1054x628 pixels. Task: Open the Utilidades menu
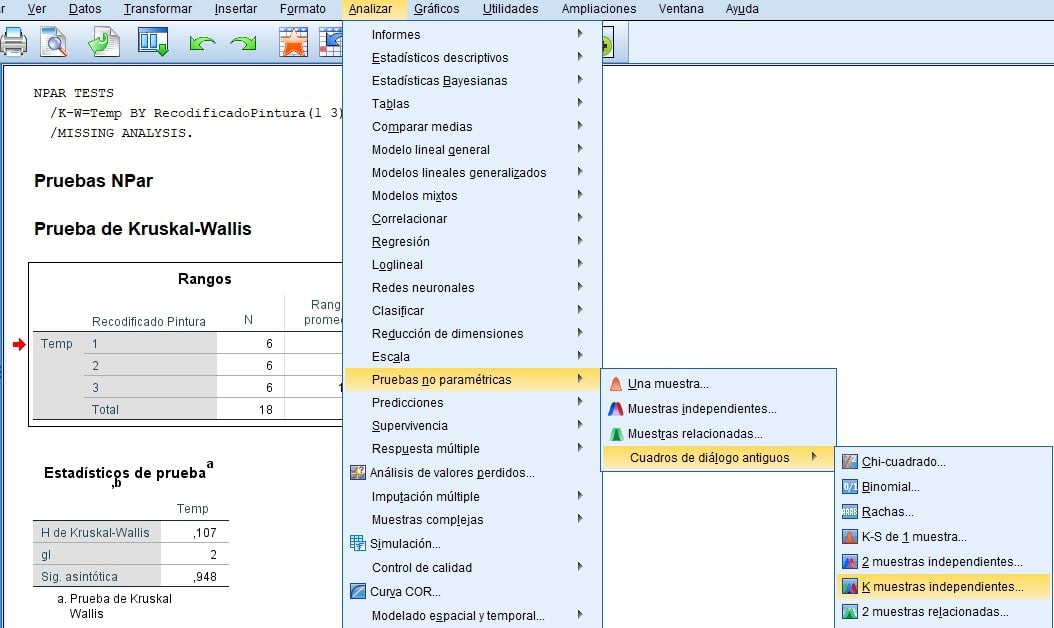[x=510, y=9]
